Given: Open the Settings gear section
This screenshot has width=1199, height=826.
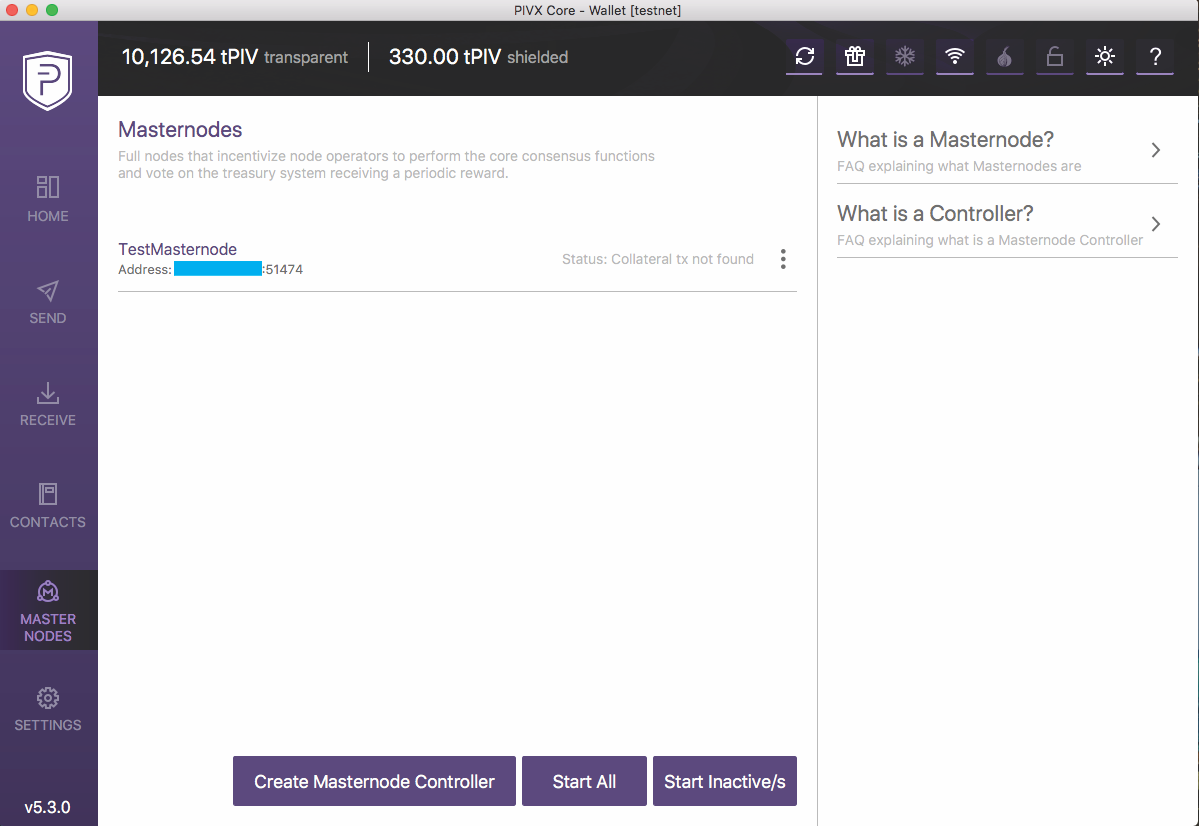Looking at the screenshot, I should pos(47,709).
